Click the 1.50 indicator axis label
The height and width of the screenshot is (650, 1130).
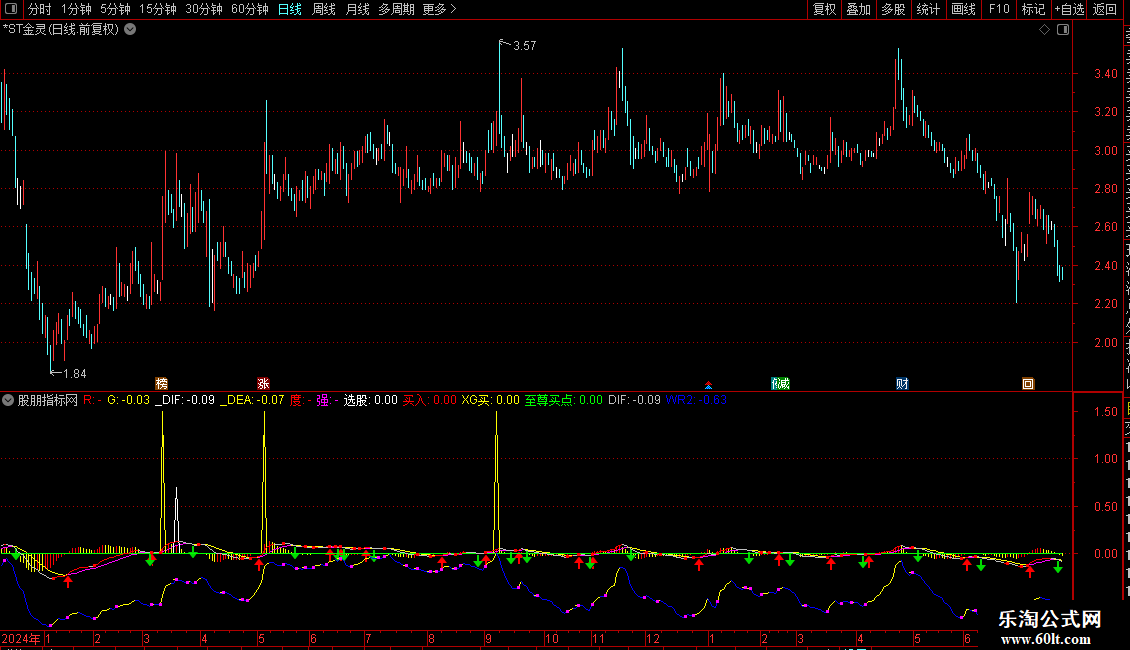[x=1105, y=411]
